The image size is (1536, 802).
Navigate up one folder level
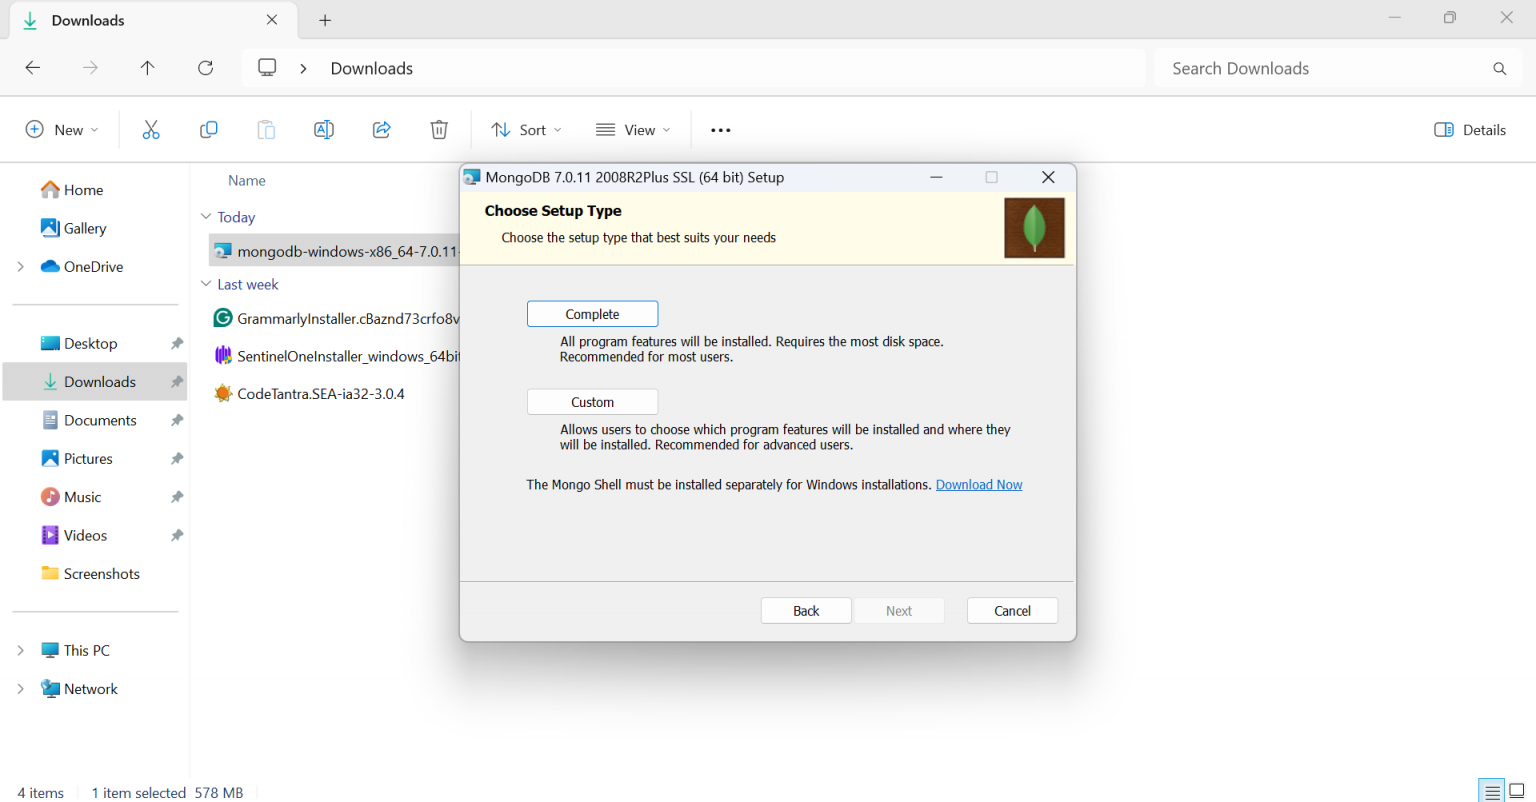[147, 67]
